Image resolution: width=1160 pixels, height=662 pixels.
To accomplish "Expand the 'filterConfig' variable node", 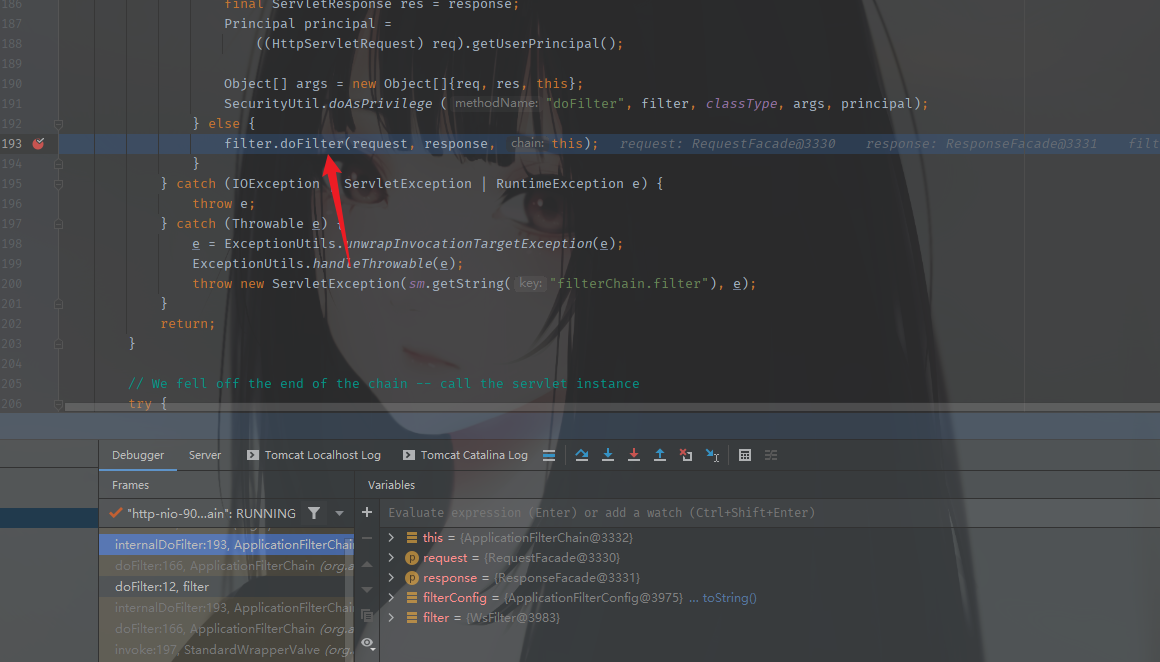I will [391, 598].
